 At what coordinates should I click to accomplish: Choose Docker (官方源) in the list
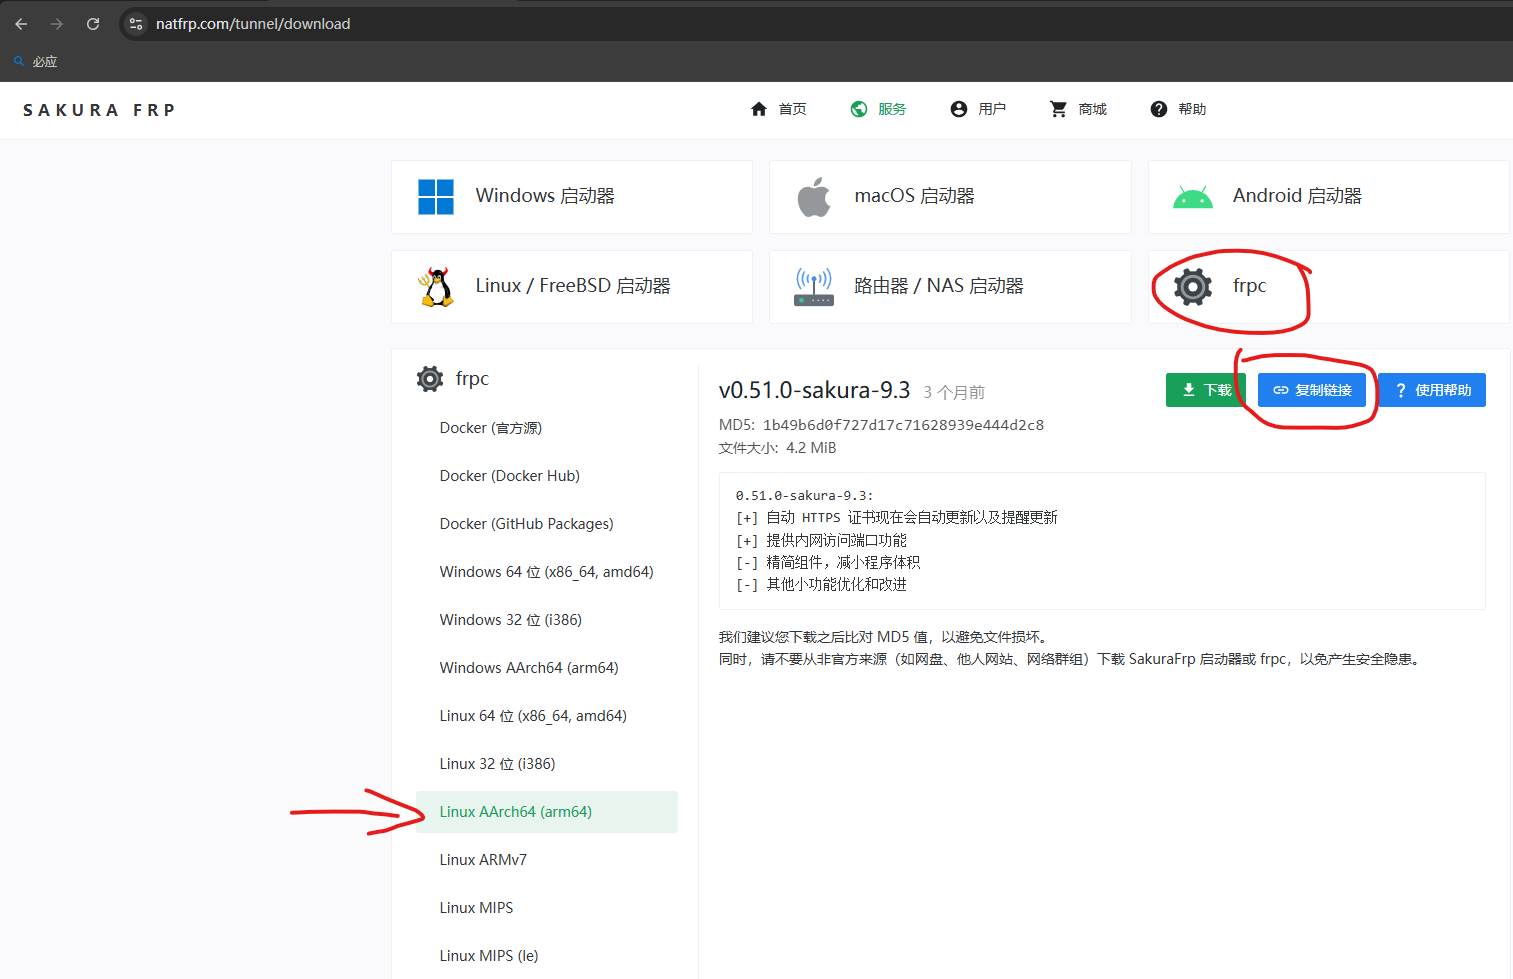tap(547, 428)
